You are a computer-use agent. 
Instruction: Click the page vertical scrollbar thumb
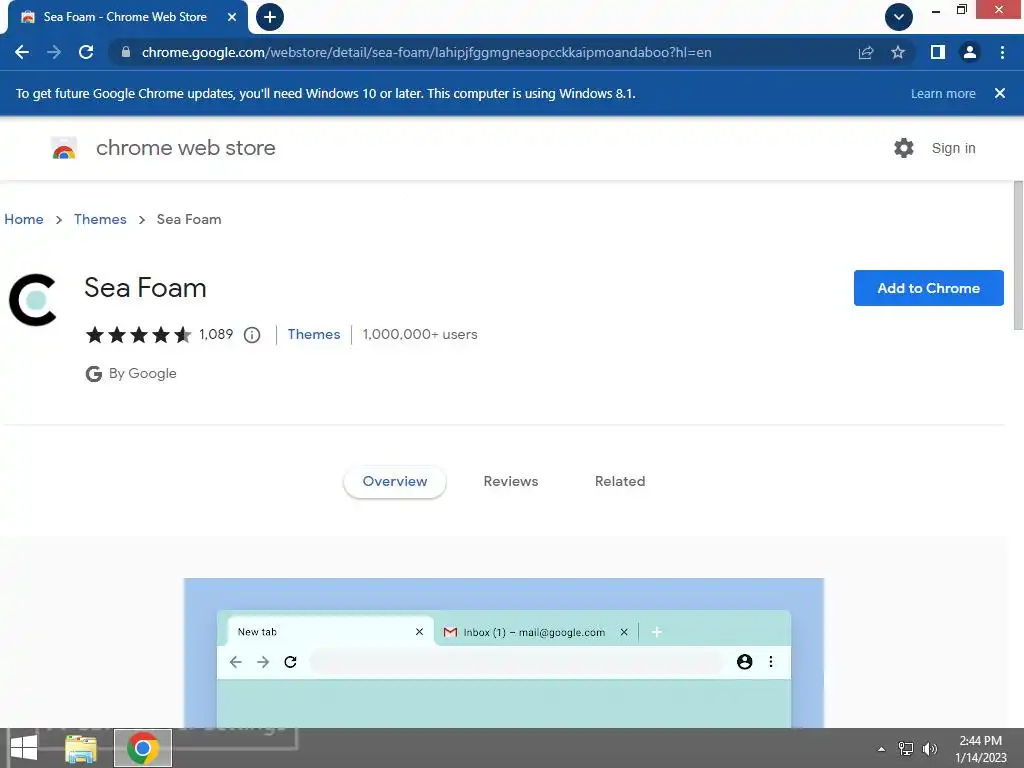point(1017,256)
